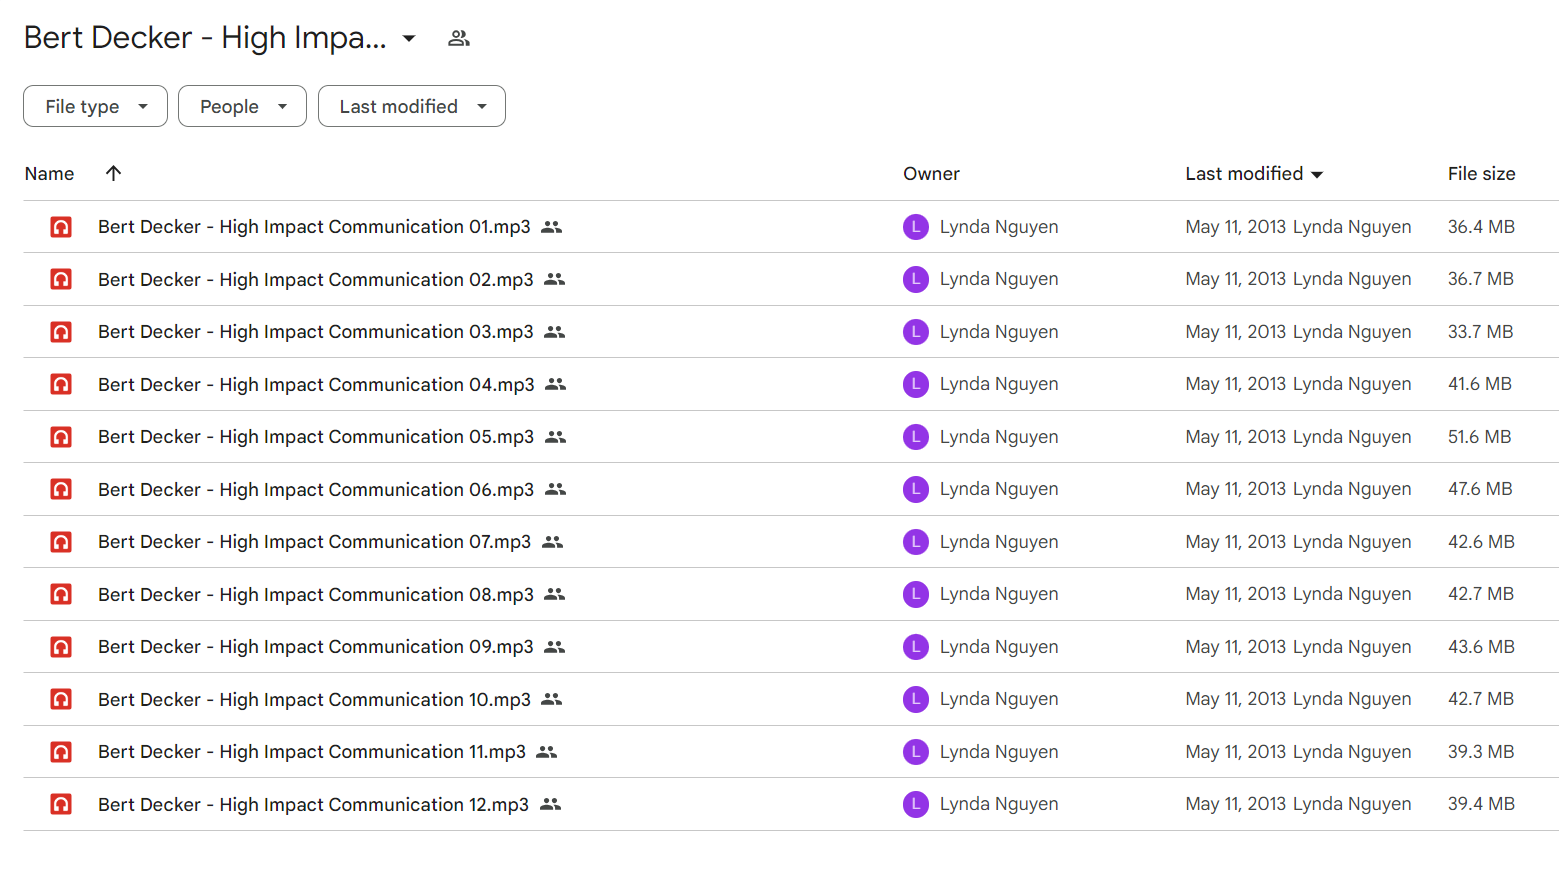Click the 51.6 MB file size
1559x884 pixels.
point(1480,437)
